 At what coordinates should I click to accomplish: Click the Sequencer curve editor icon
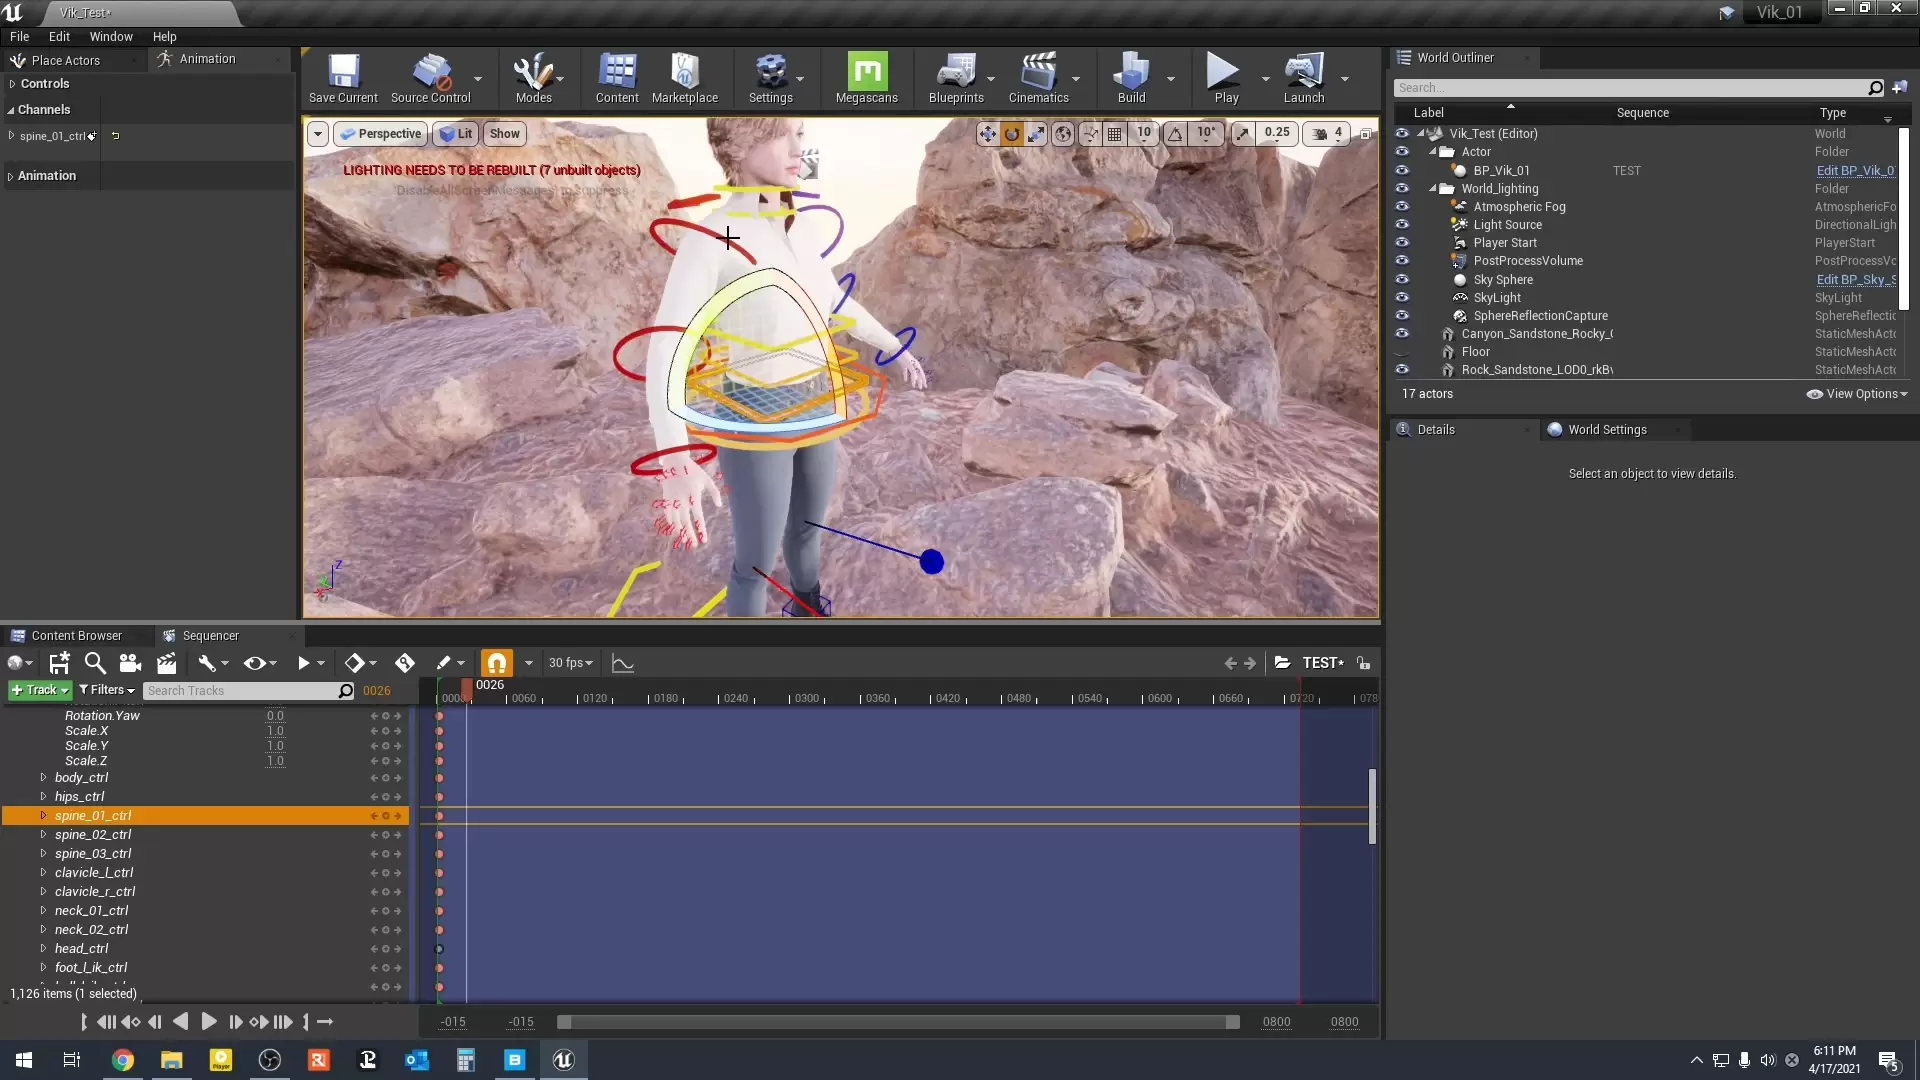point(622,663)
